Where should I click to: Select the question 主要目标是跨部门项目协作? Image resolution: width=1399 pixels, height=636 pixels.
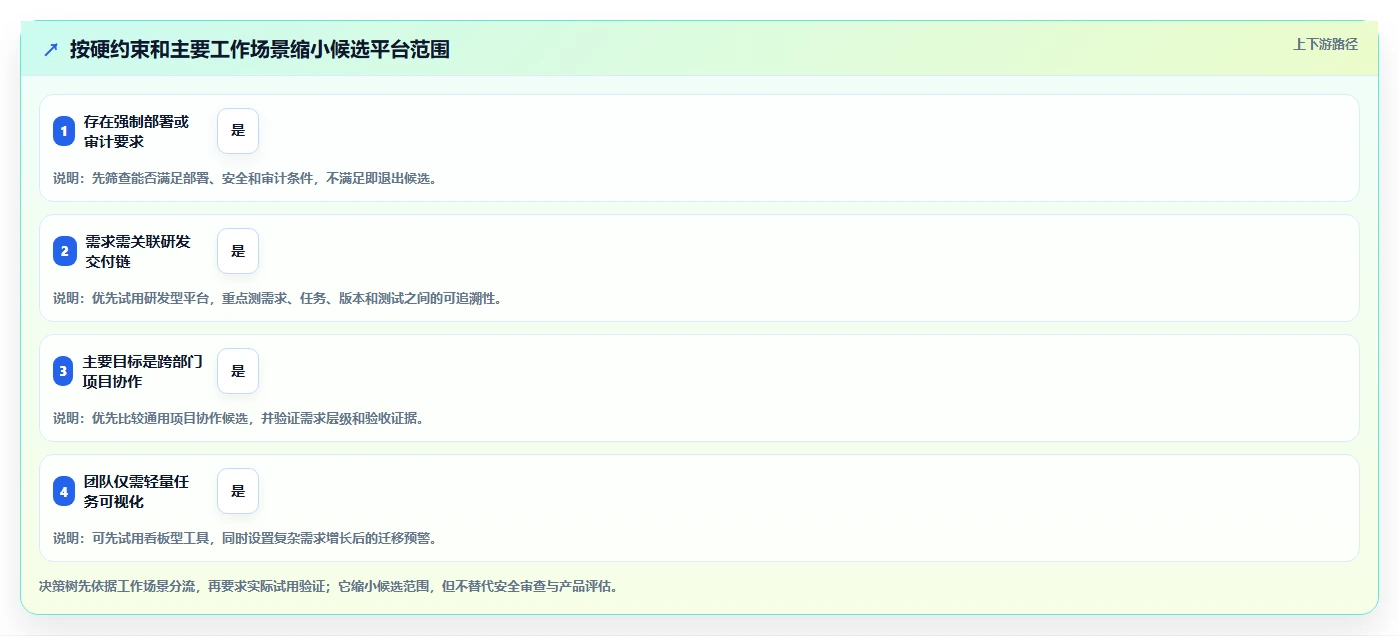pyautogui.click(x=143, y=371)
